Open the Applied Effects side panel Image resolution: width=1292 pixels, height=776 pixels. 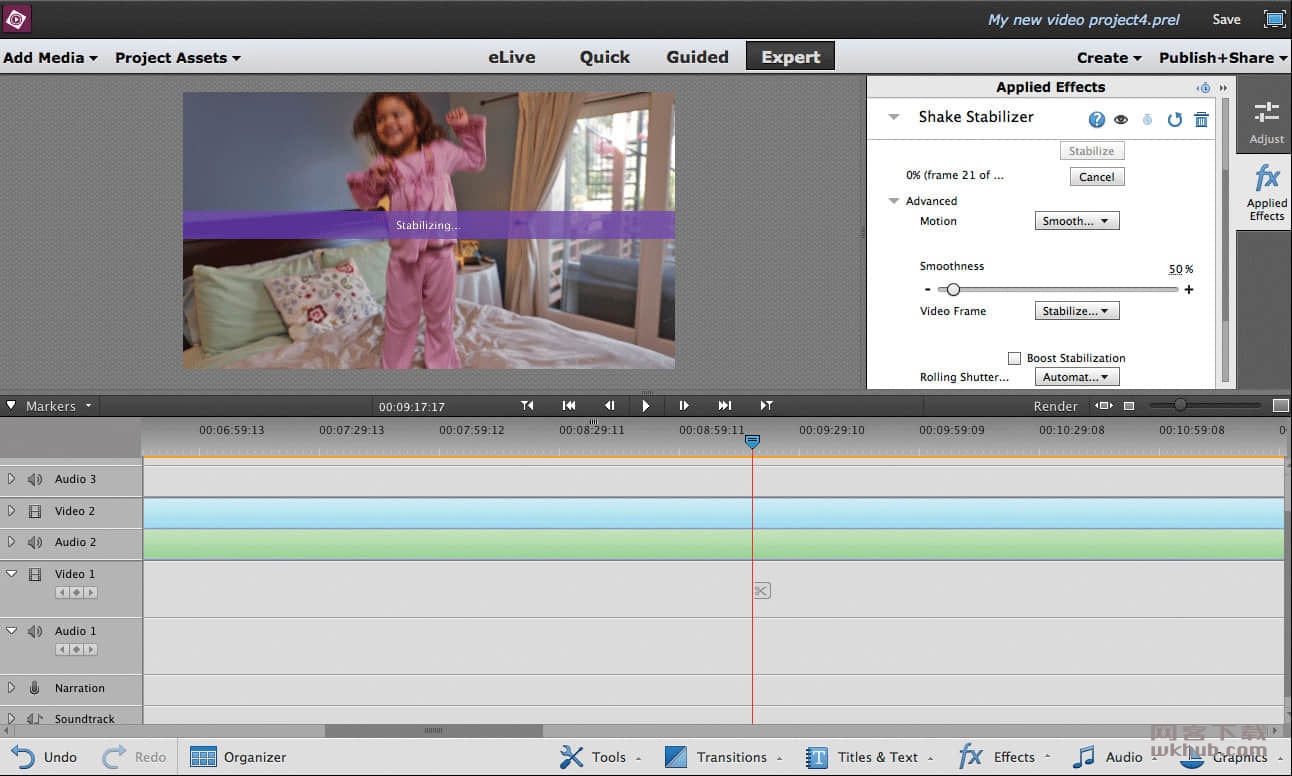1266,193
